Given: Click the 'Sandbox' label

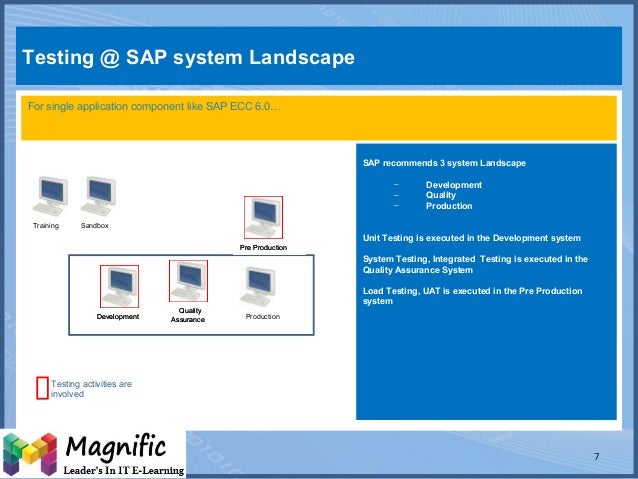Looking at the screenshot, I should (95, 225).
